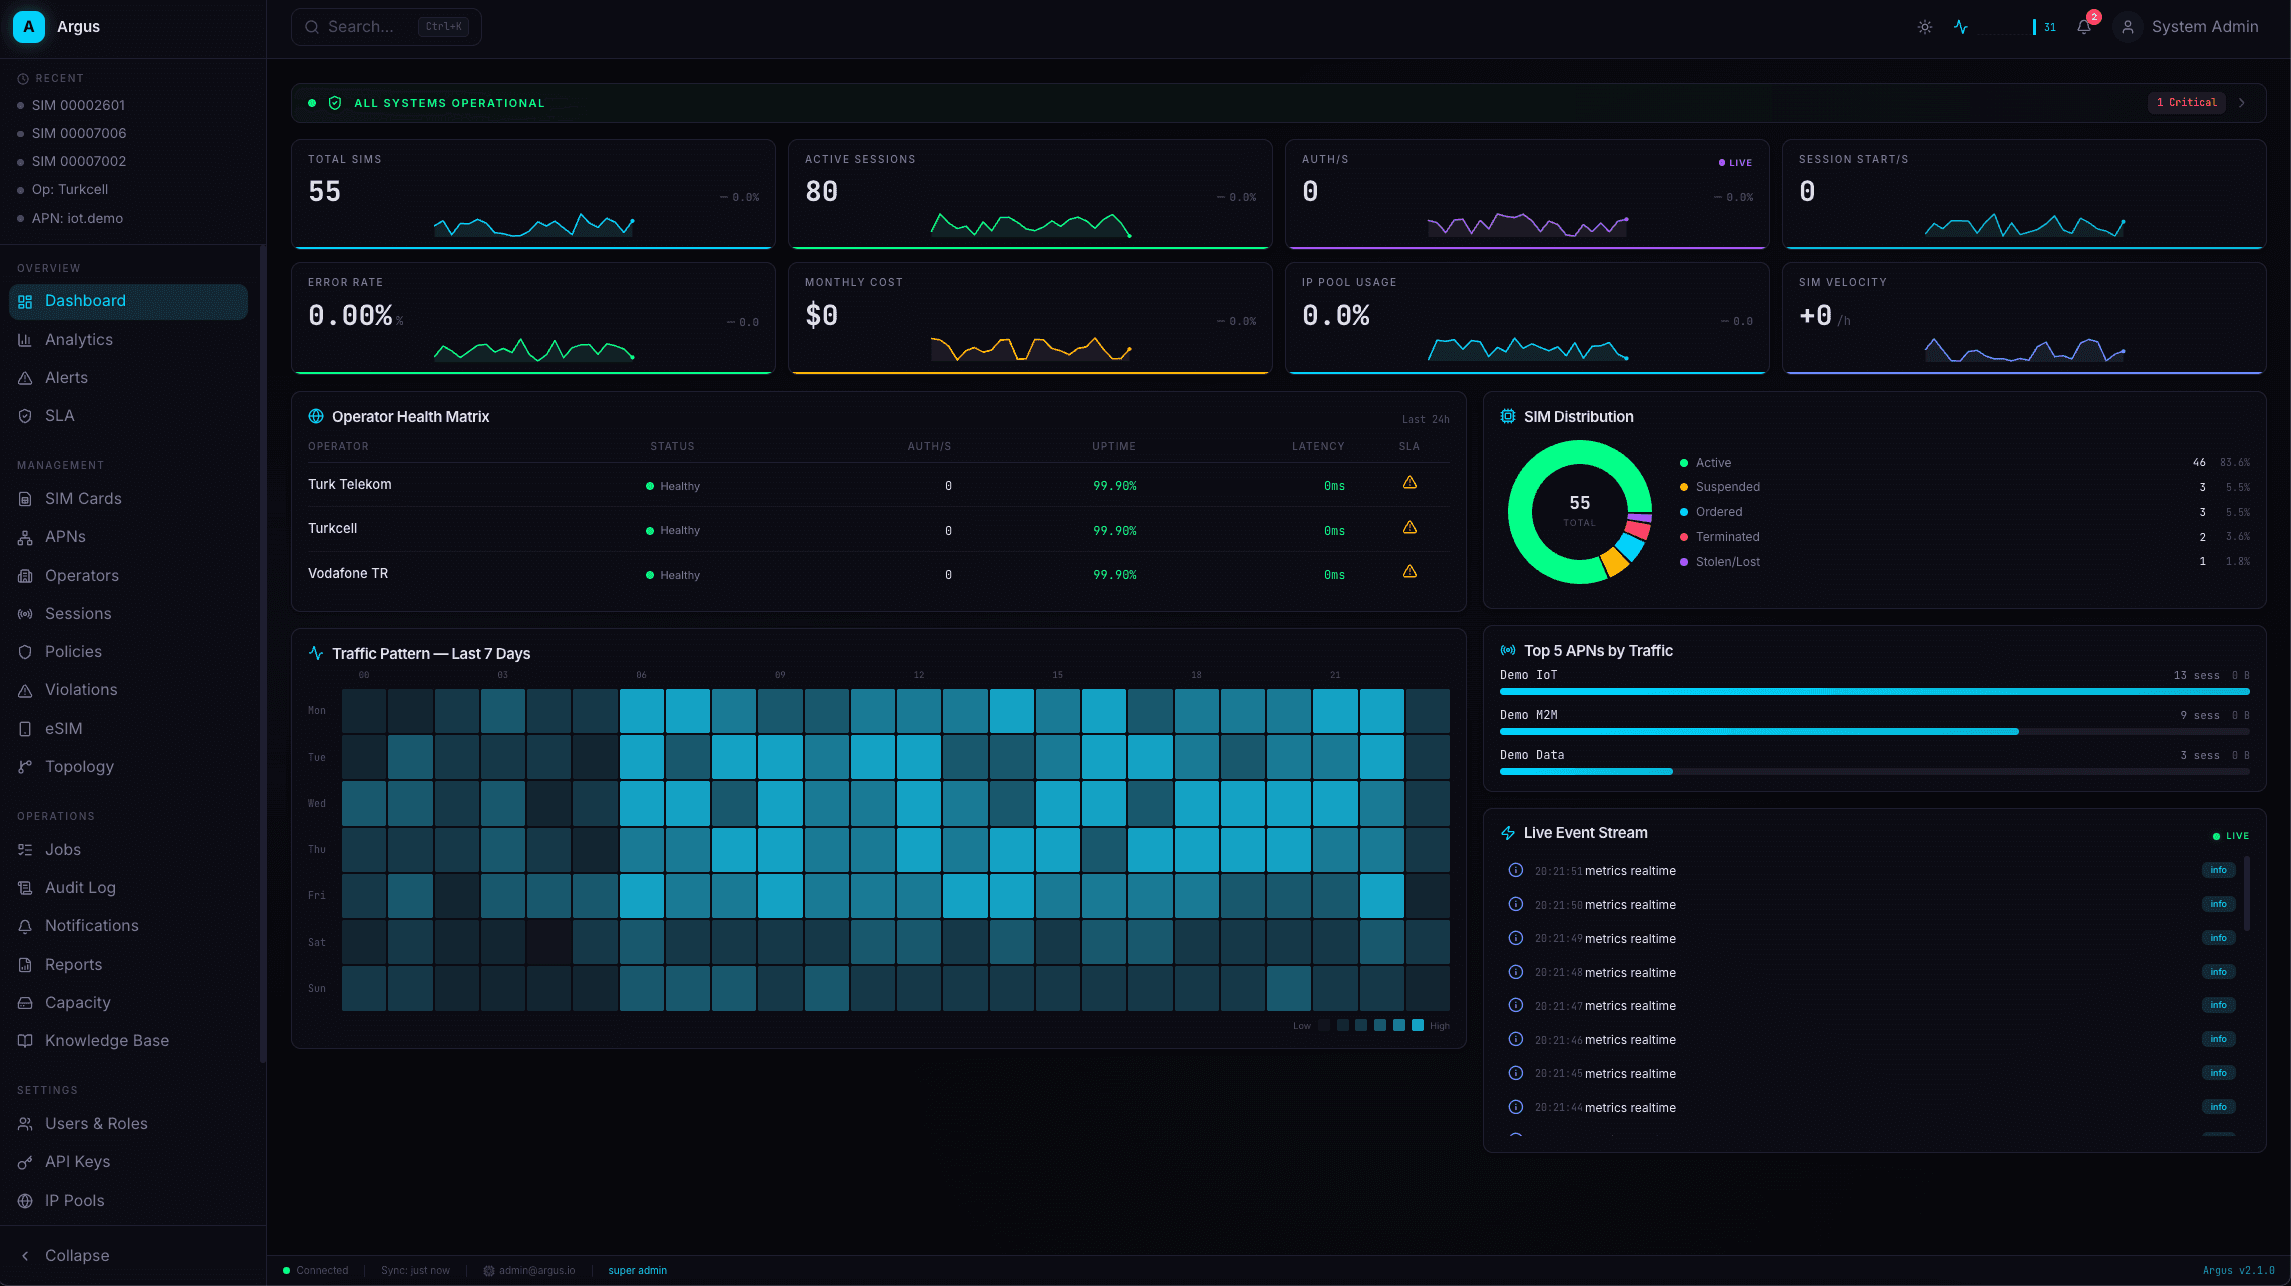
Task: Open the Audit Log
Action: [81, 887]
